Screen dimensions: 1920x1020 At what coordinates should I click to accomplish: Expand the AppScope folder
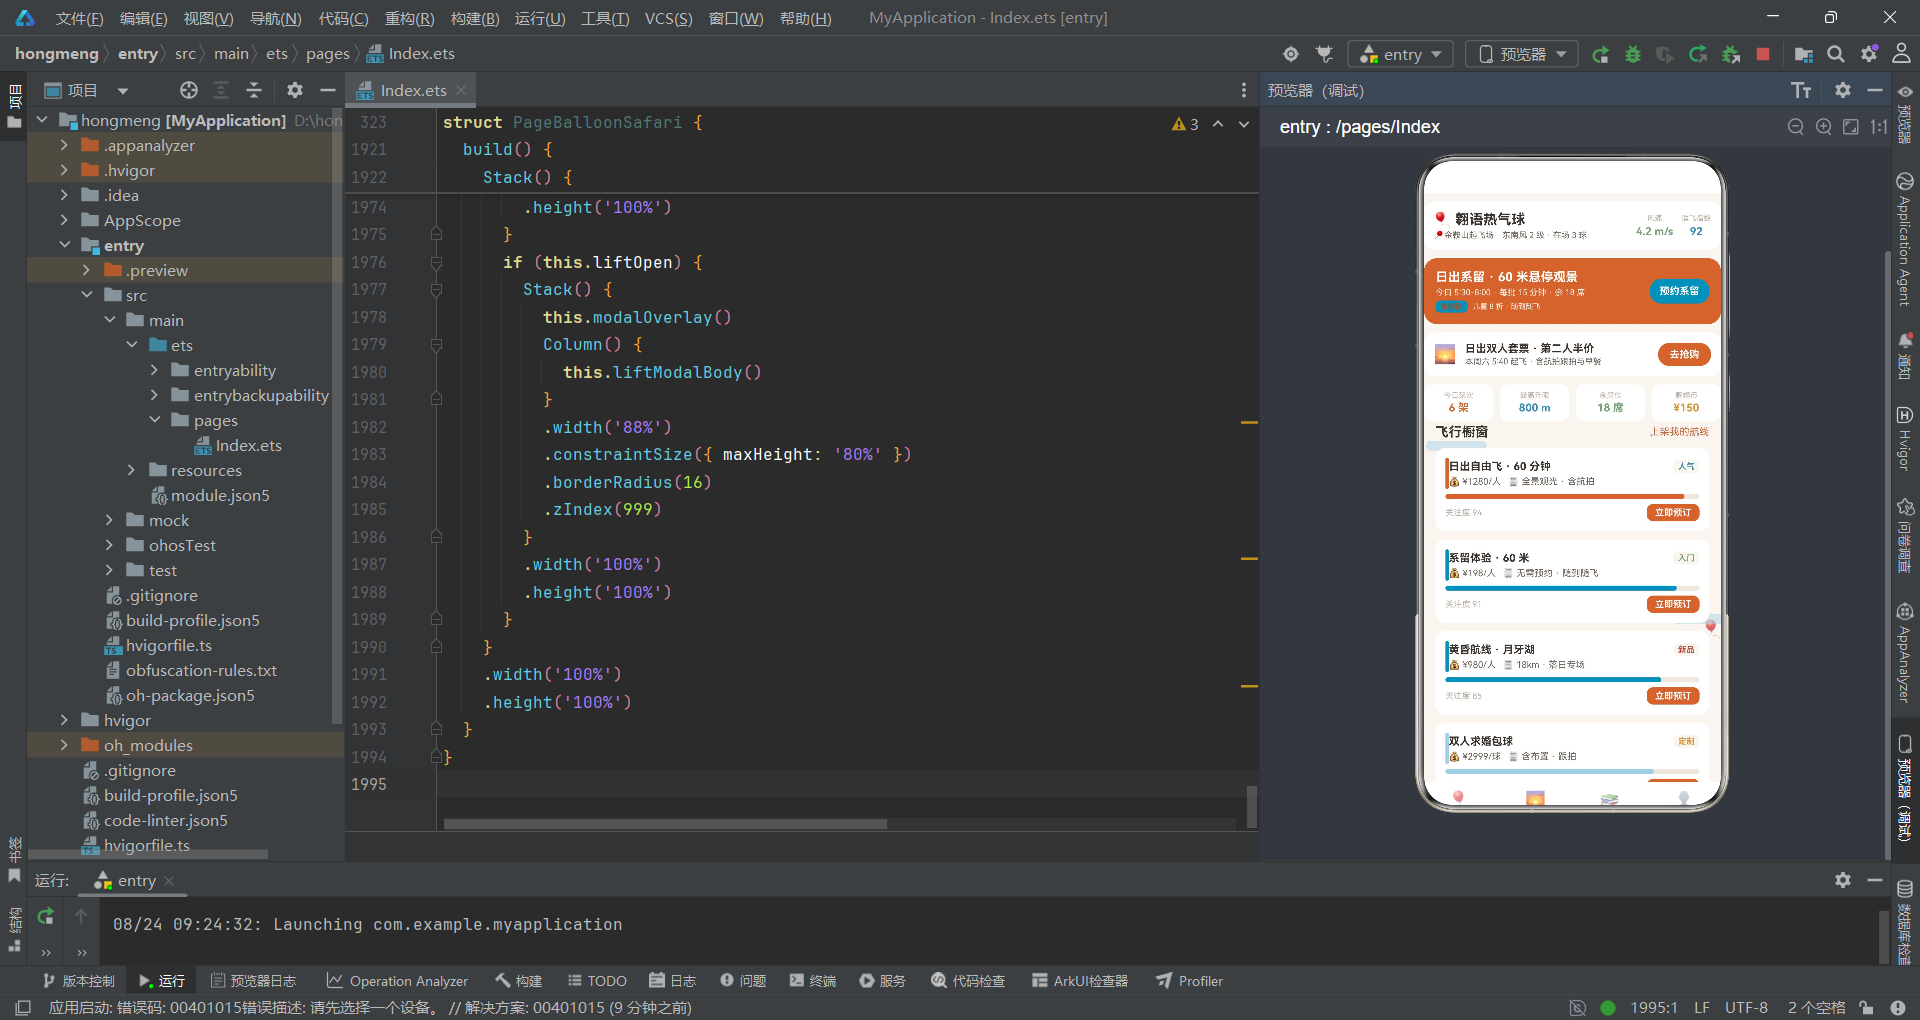(64, 220)
